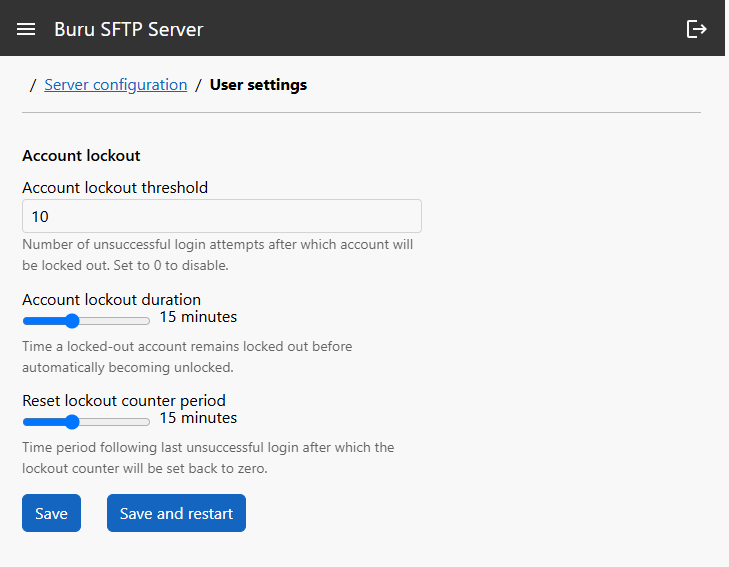Click the unfilled track of the reset counter slider
This screenshot has height=567, width=729.
tap(114, 422)
